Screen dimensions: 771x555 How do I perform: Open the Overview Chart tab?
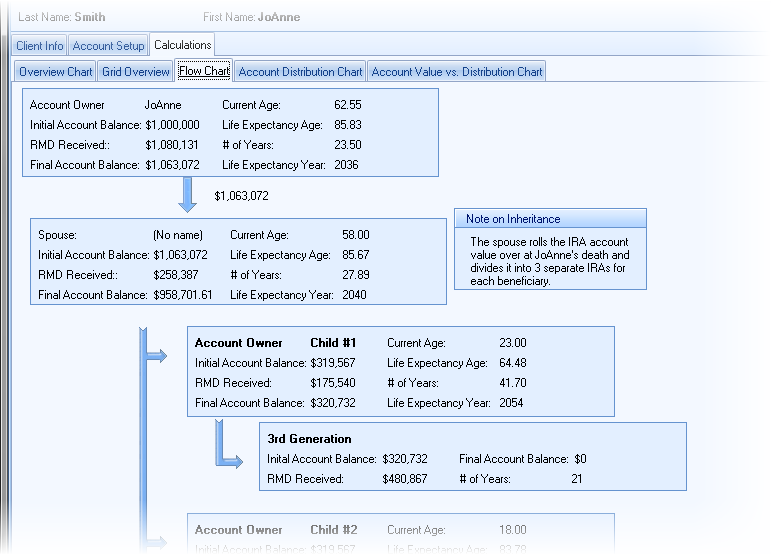tap(56, 72)
